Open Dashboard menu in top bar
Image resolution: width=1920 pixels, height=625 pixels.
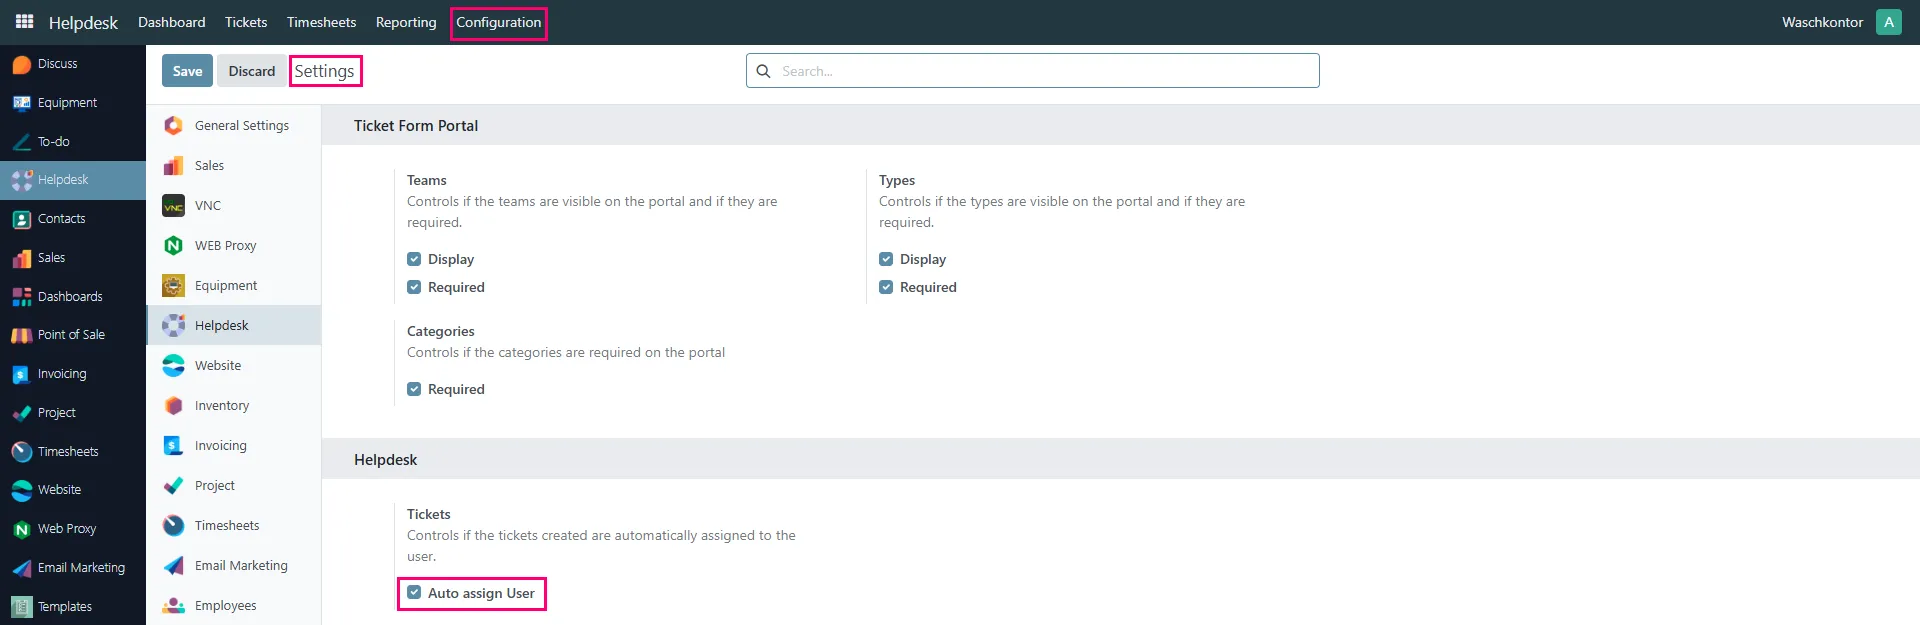point(172,22)
